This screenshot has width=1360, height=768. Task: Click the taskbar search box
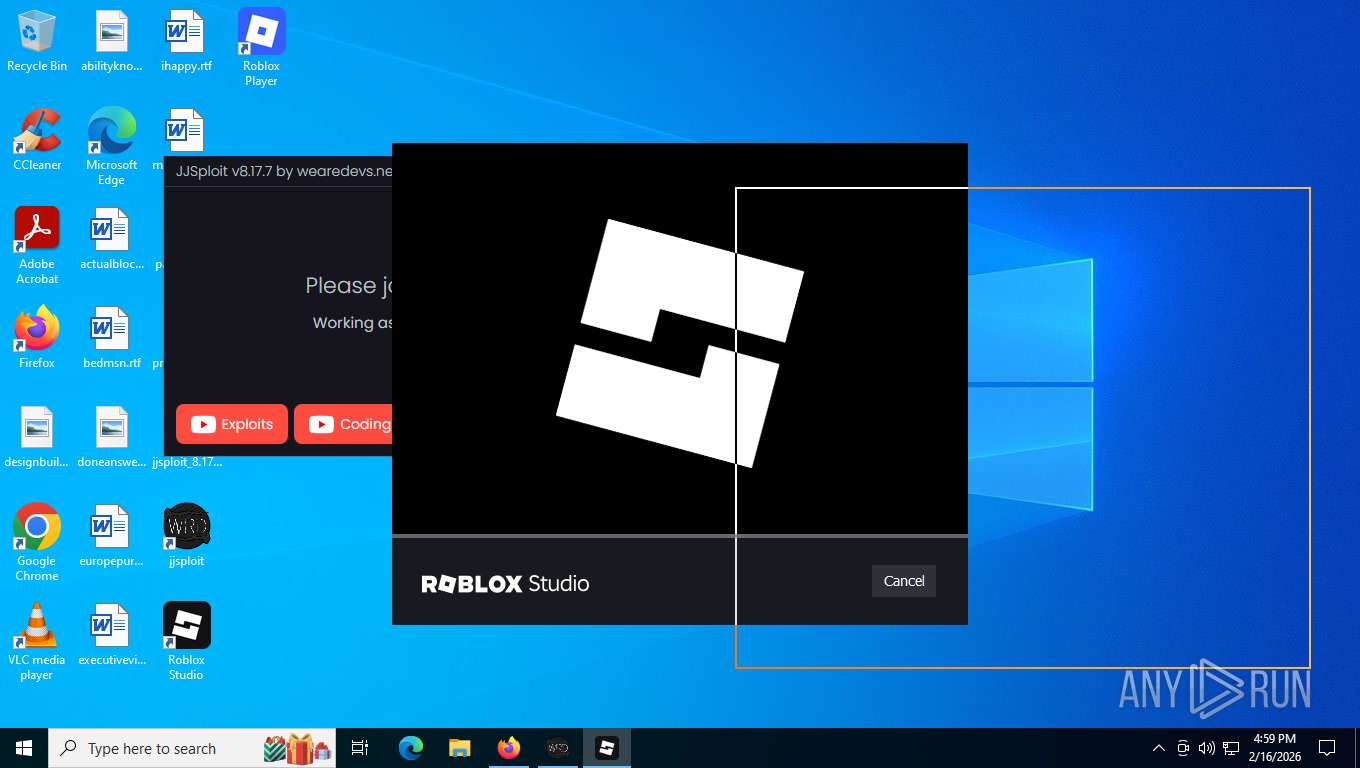tap(192, 748)
